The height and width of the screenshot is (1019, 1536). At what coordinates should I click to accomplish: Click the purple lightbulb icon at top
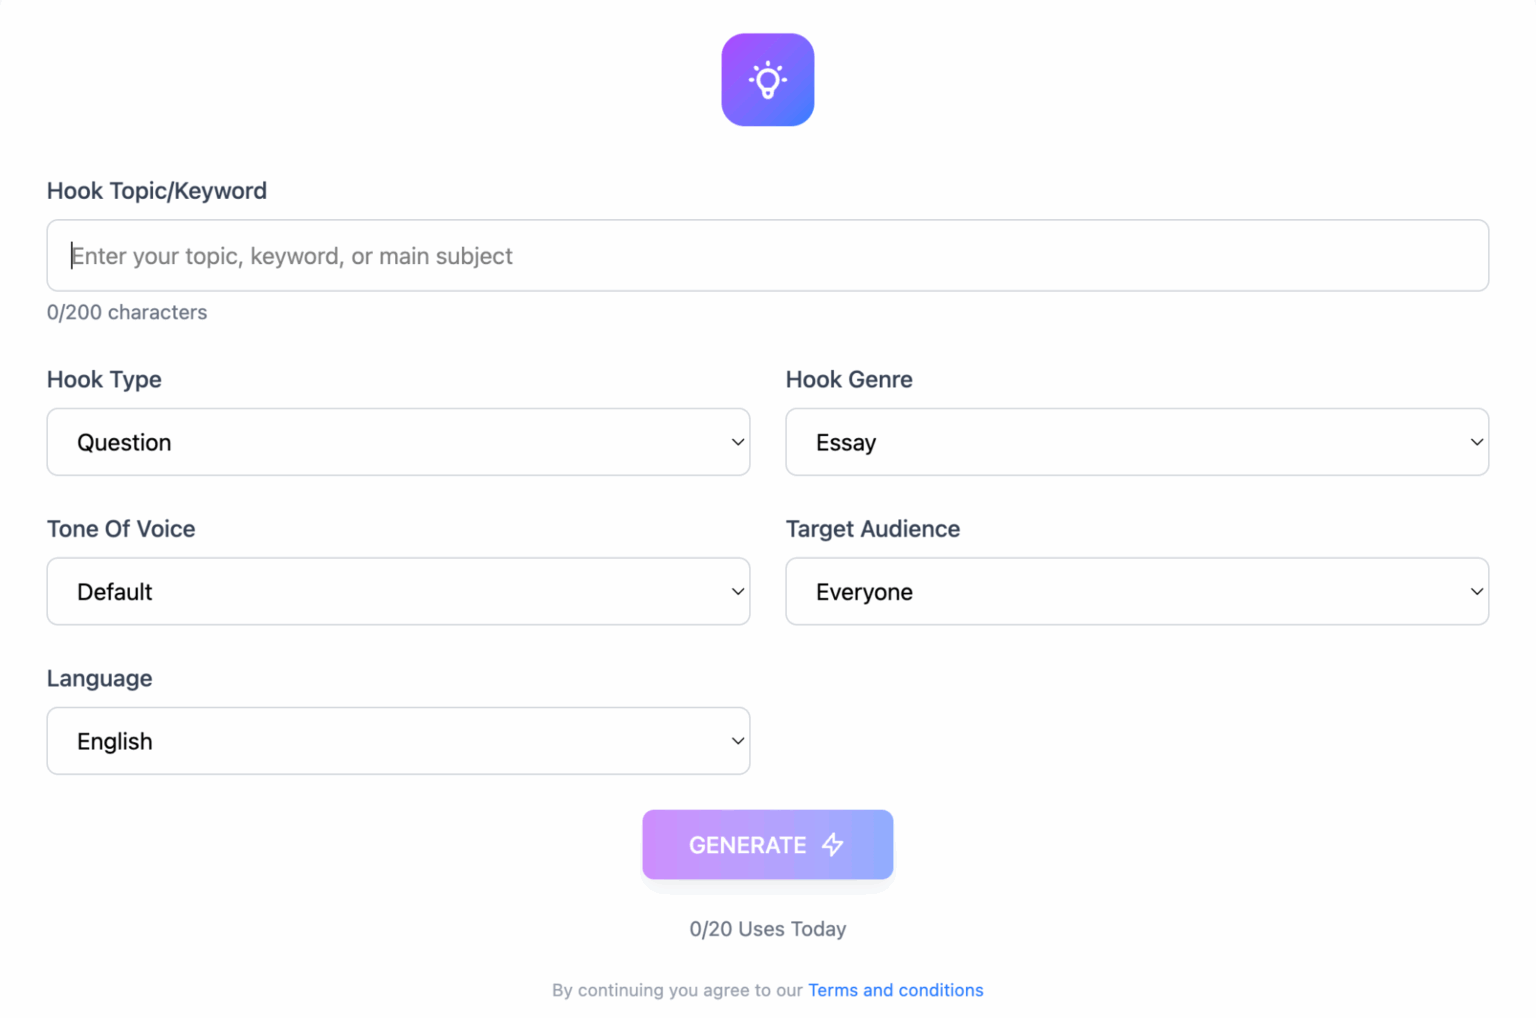pyautogui.click(x=767, y=80)
